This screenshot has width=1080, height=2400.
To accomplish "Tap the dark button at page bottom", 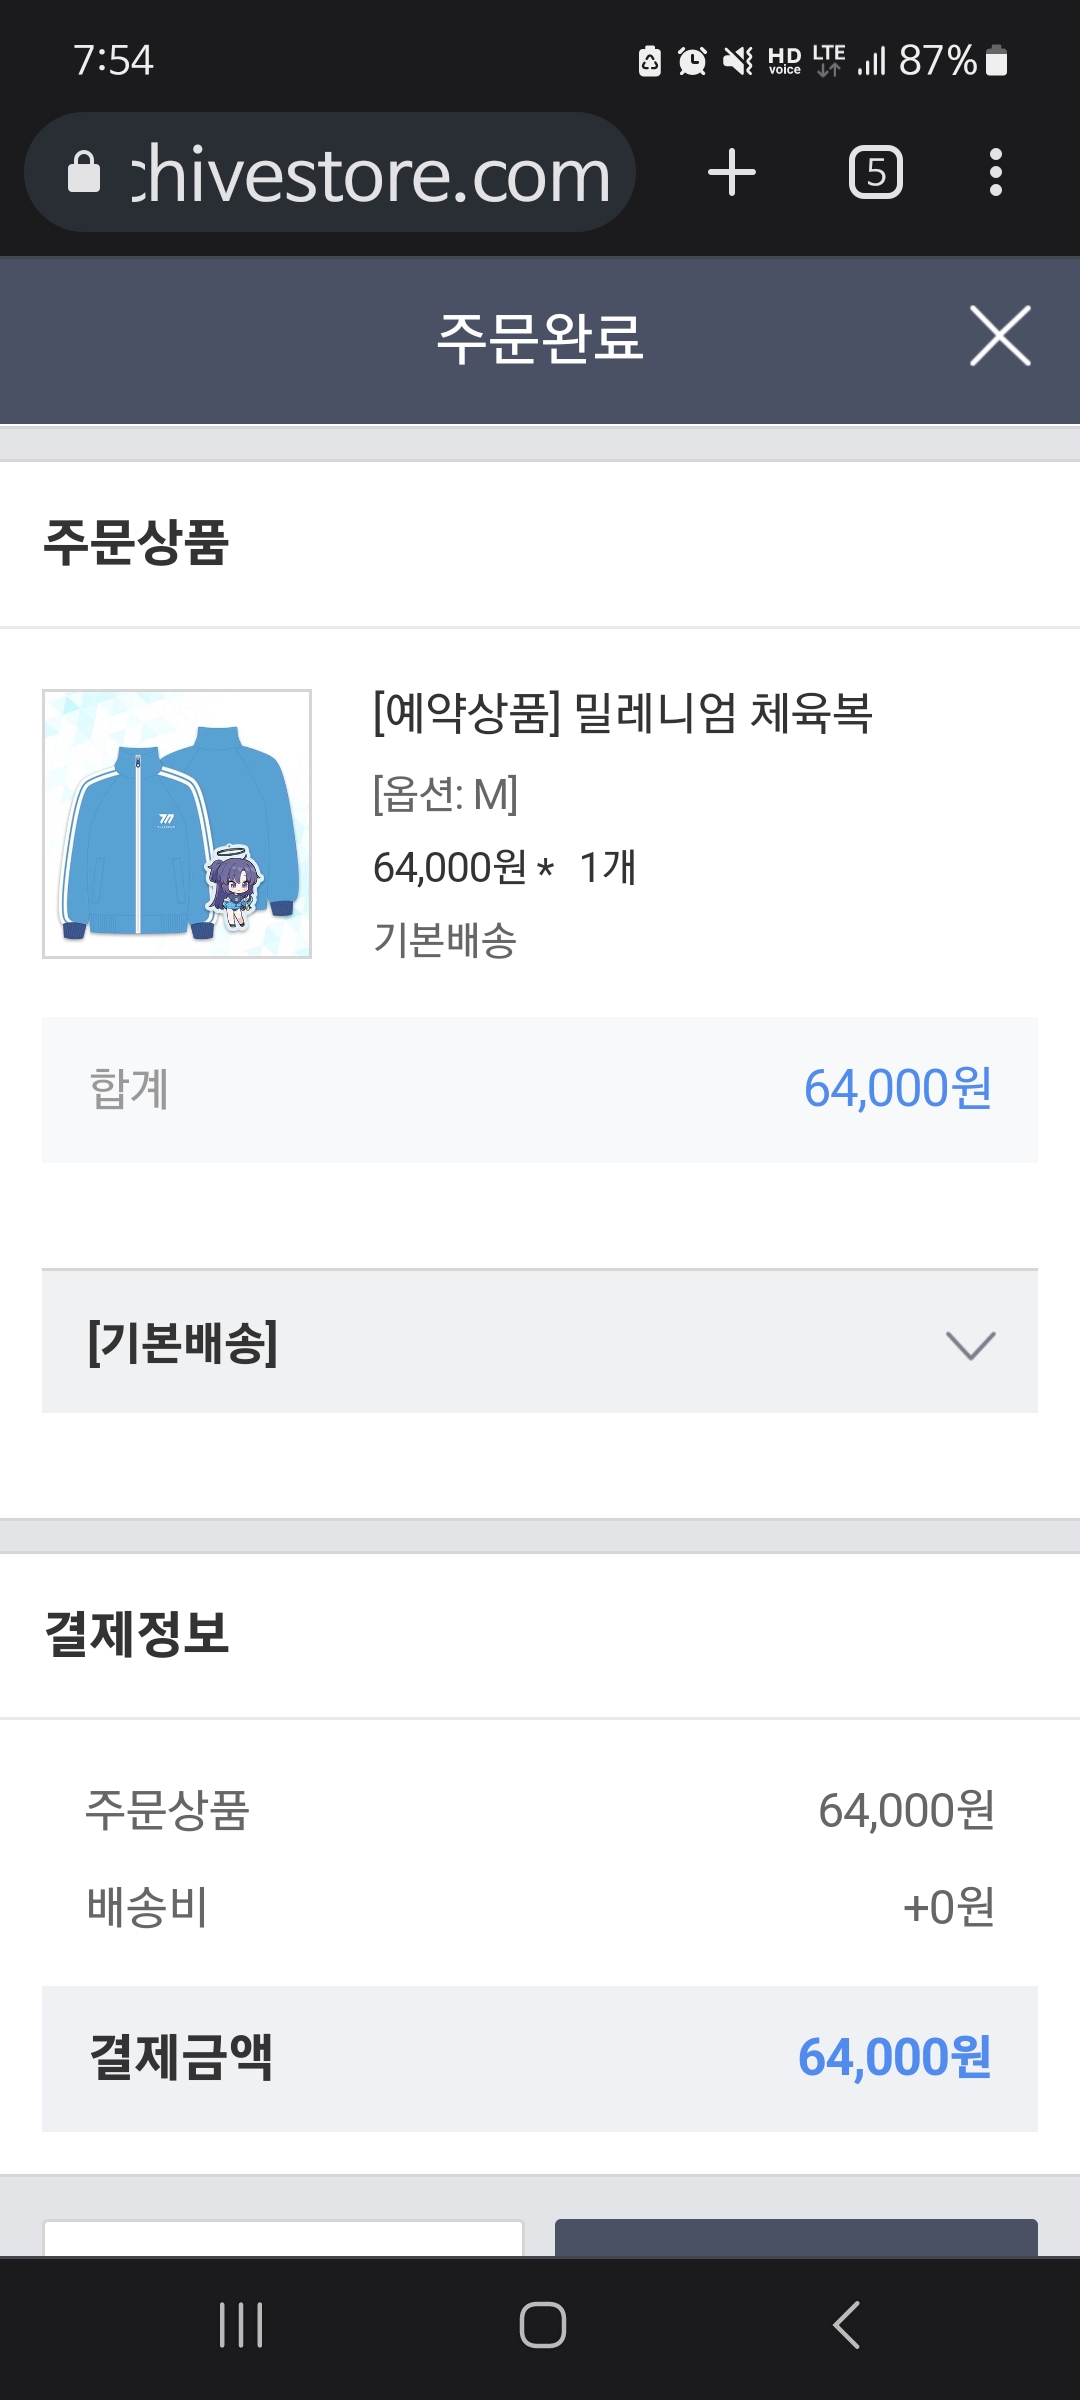I will (796, 2238).
